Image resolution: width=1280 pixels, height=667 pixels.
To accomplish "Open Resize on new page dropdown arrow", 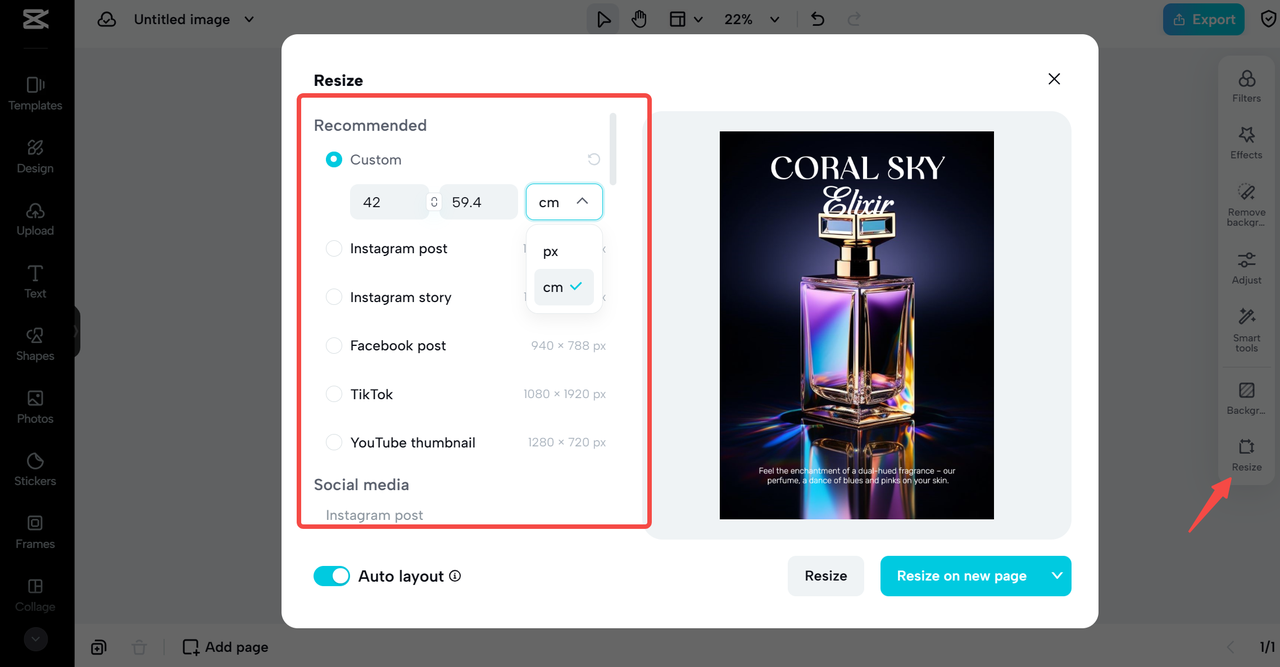I will [x=1057, y=576].
